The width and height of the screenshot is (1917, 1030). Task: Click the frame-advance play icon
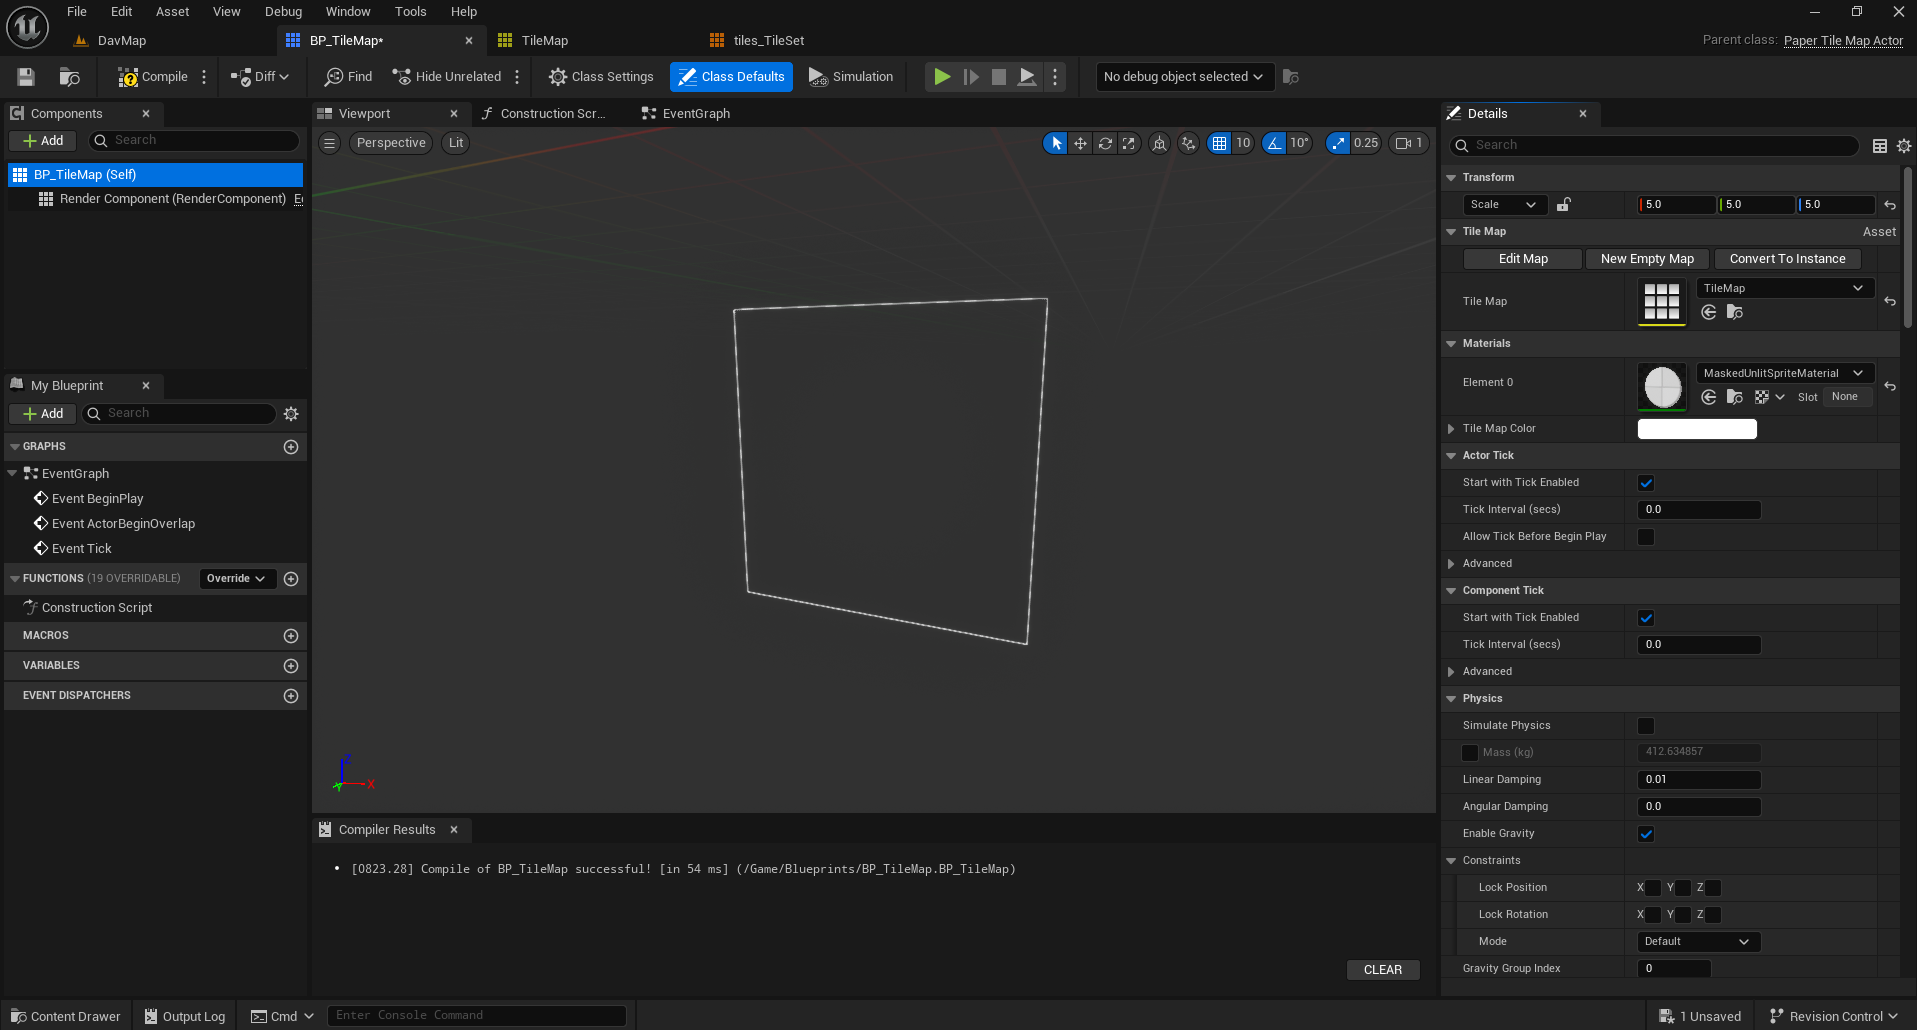pyautogui.click(x=970, y=77)
